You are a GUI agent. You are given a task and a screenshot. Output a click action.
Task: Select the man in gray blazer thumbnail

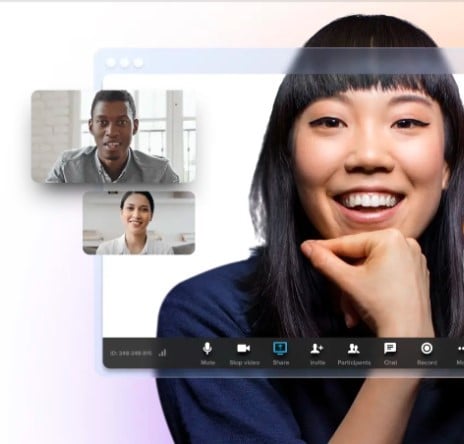pyautogui.click(x=114, y=137)
